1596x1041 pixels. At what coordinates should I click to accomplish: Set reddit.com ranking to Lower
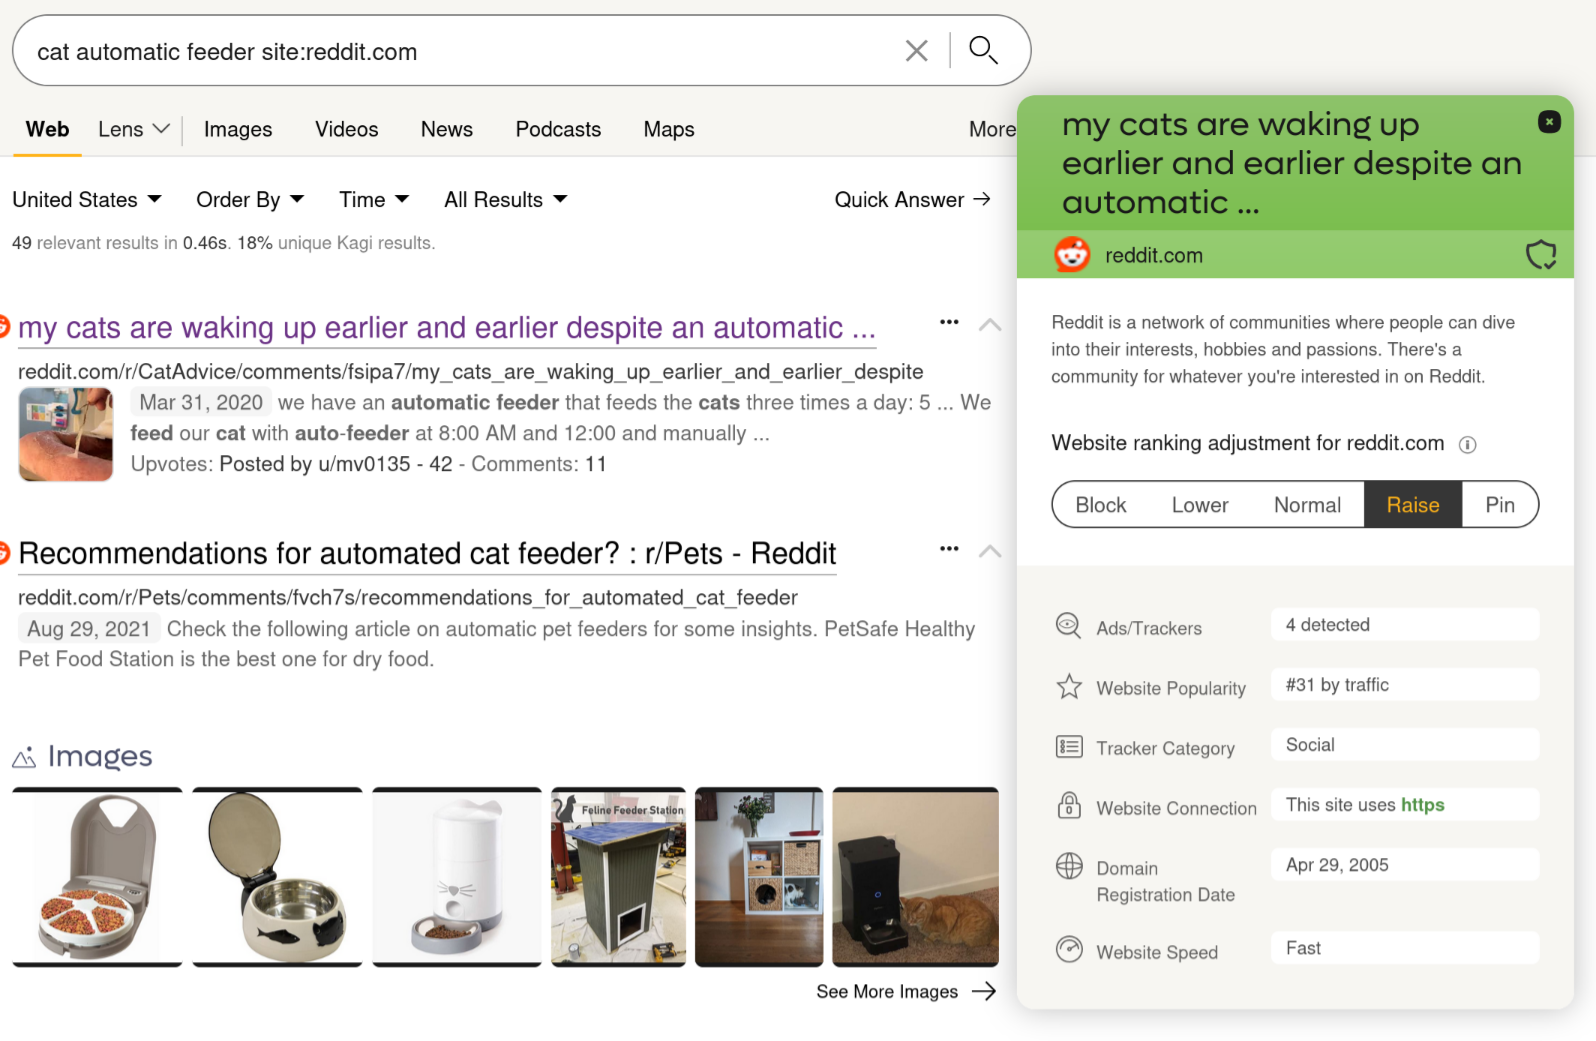click(x=1199, y=505)
